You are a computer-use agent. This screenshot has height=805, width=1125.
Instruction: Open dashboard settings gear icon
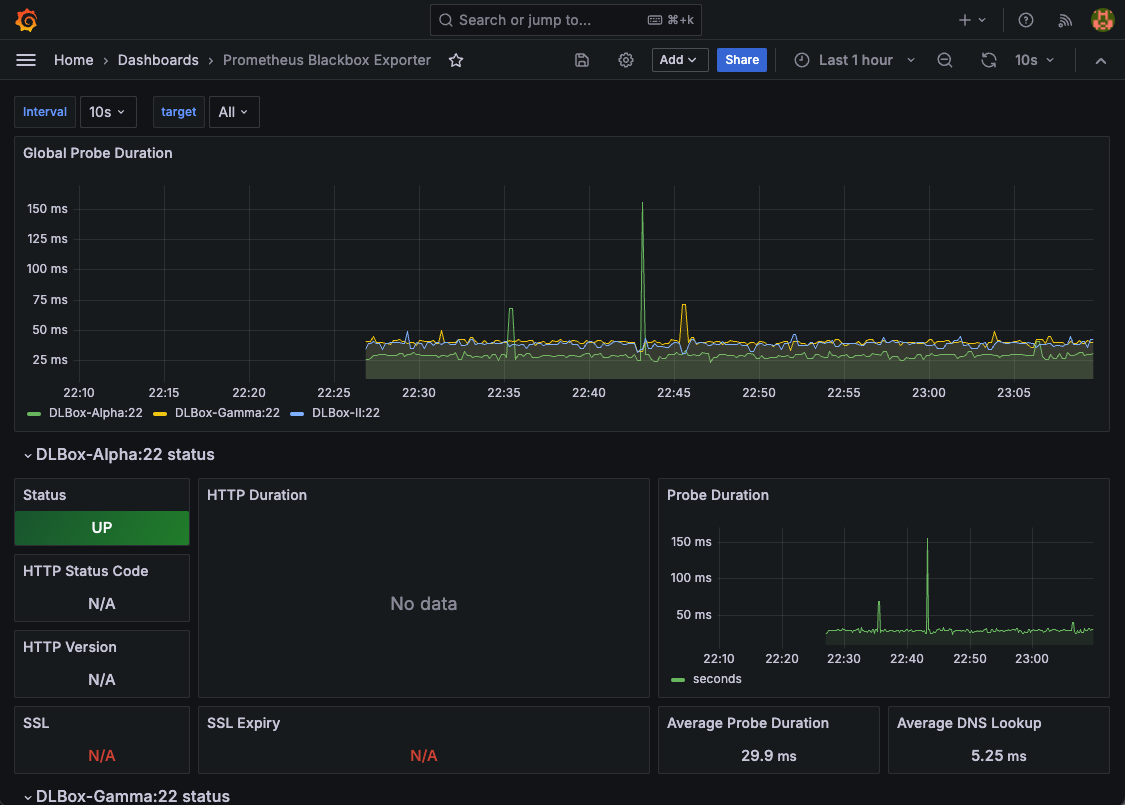pyautogui.click(x=626, y=60)
